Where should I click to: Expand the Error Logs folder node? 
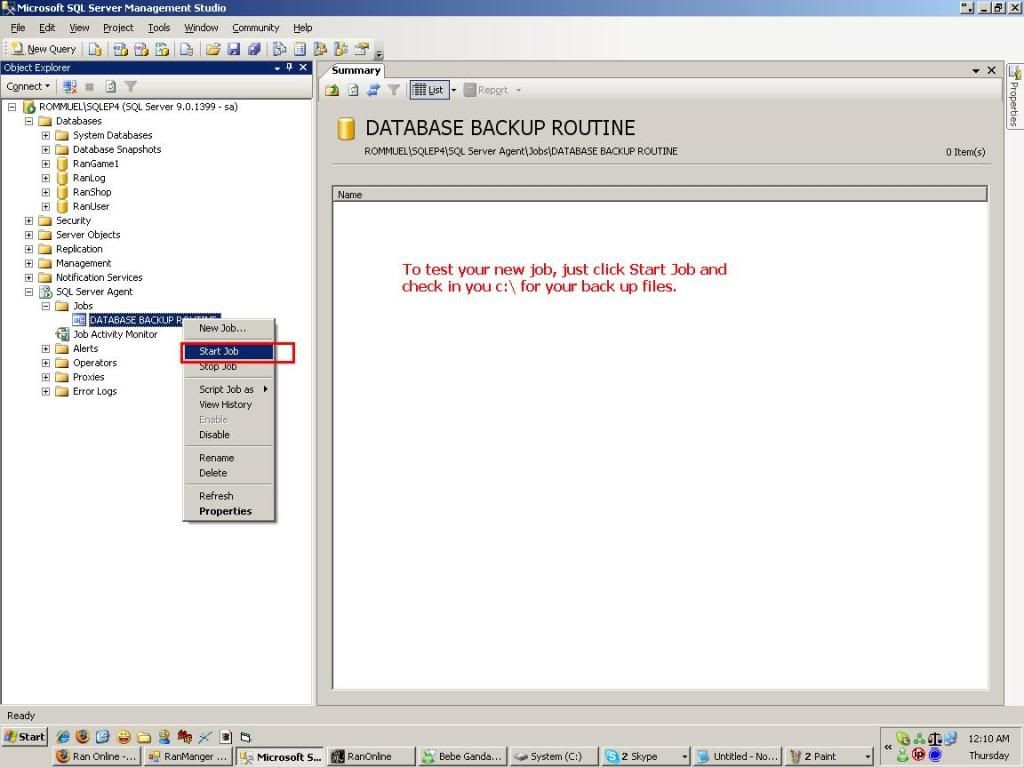(46, 391)
